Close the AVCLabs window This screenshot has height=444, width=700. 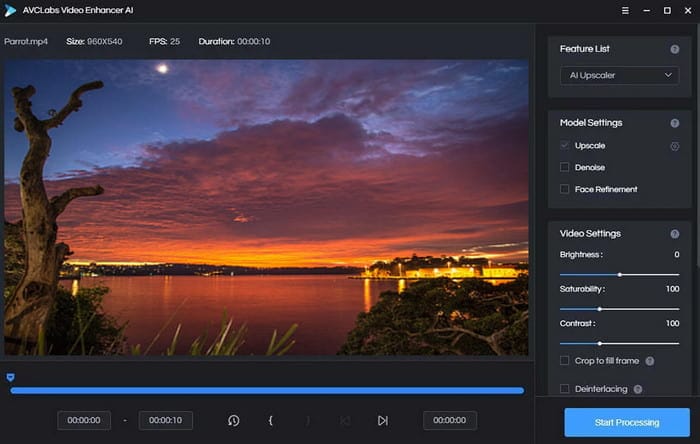pos(688,10)
